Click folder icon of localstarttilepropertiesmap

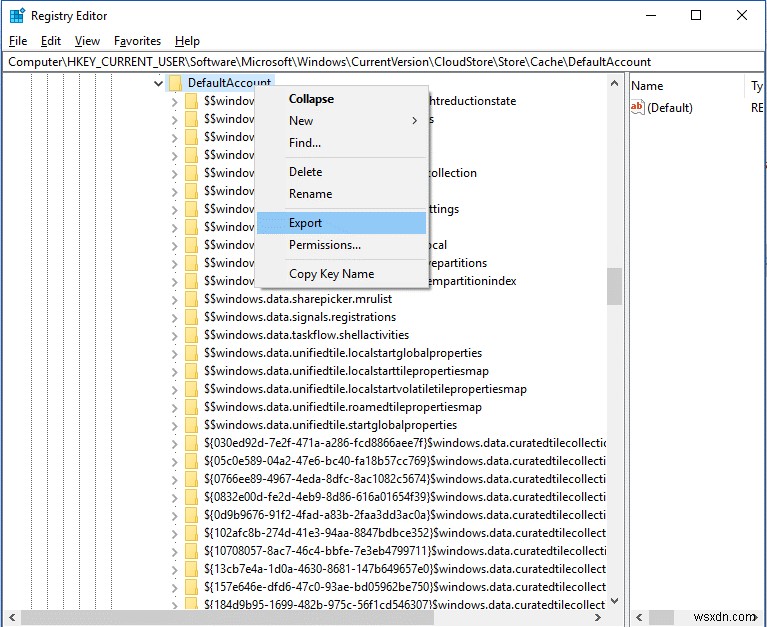point(191,371)
